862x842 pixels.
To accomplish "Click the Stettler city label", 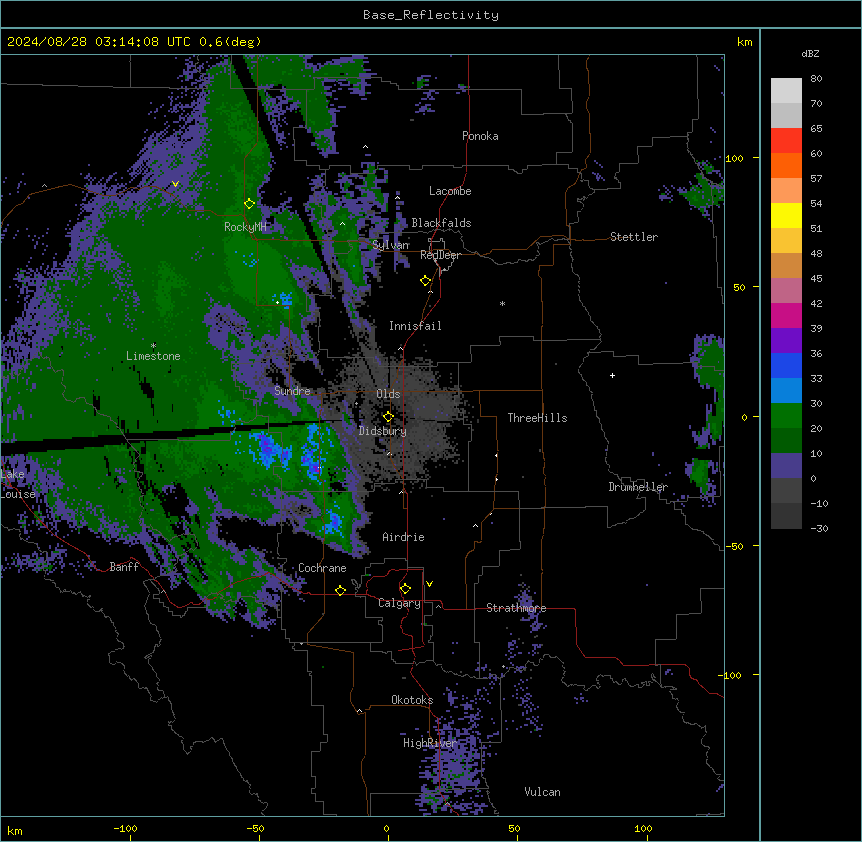I will pos(633,237).
